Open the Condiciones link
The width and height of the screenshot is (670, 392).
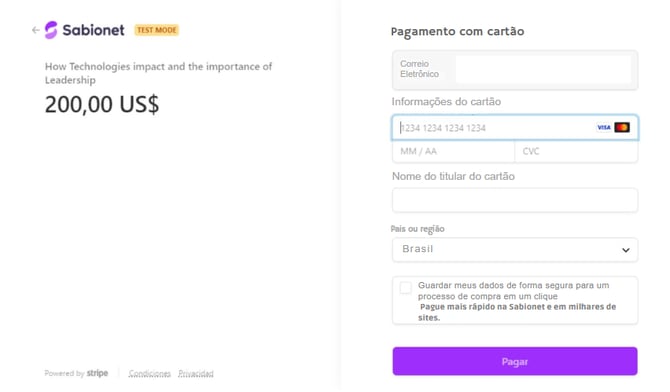(150, 374)
